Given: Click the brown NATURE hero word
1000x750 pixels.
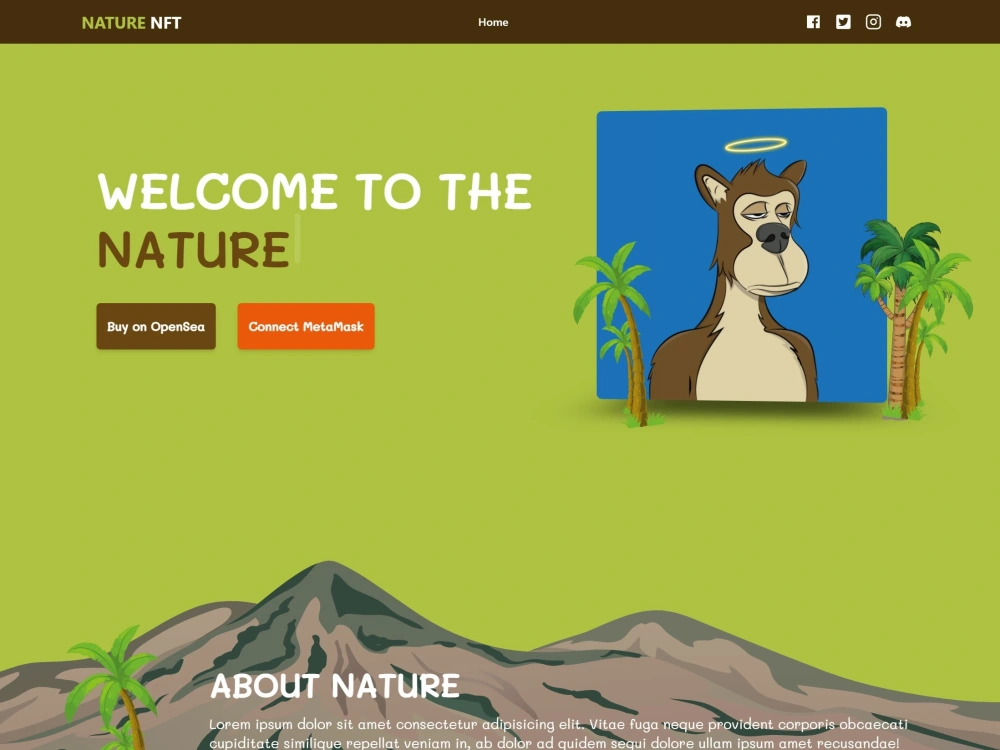Looking at the screenshot, I should click(194, 249).
